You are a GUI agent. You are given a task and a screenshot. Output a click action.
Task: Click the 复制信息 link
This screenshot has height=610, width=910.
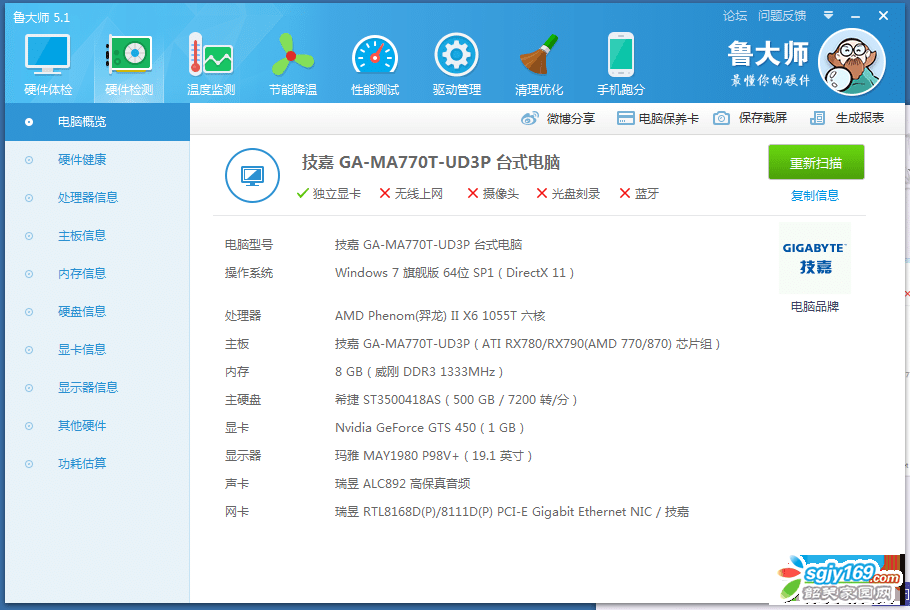coord(815,196)
